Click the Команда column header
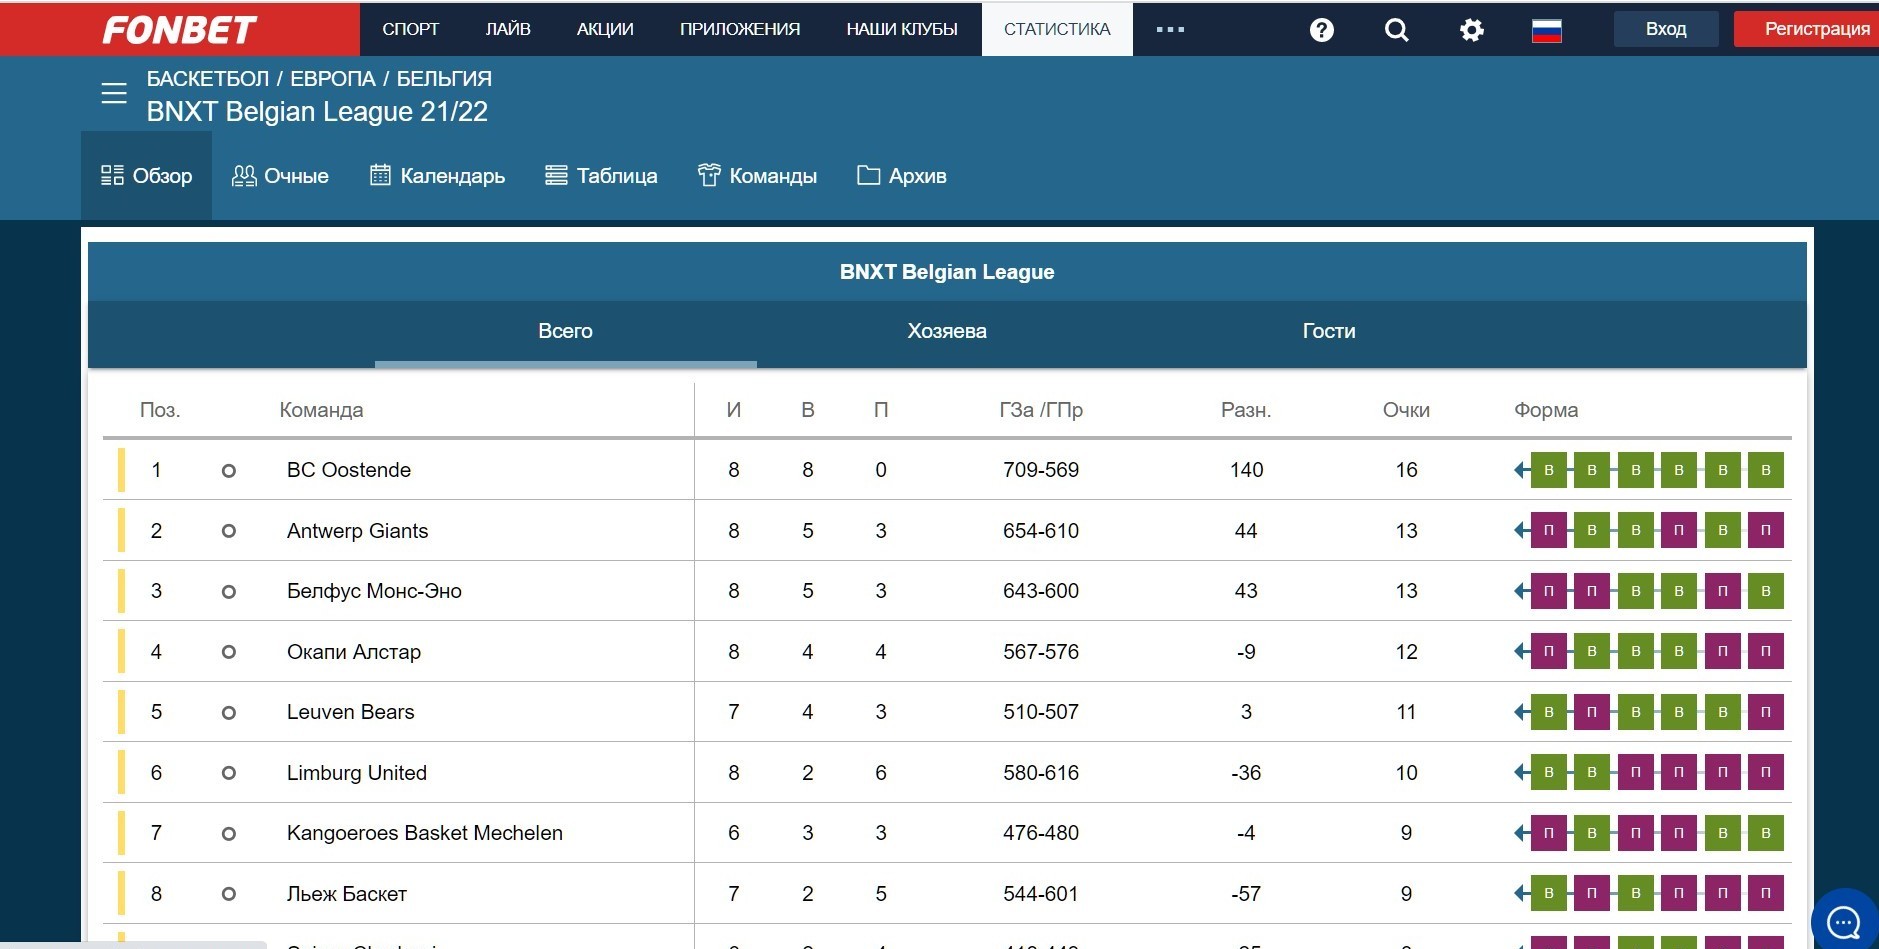 pyautogui.click(x=321, y=410)
